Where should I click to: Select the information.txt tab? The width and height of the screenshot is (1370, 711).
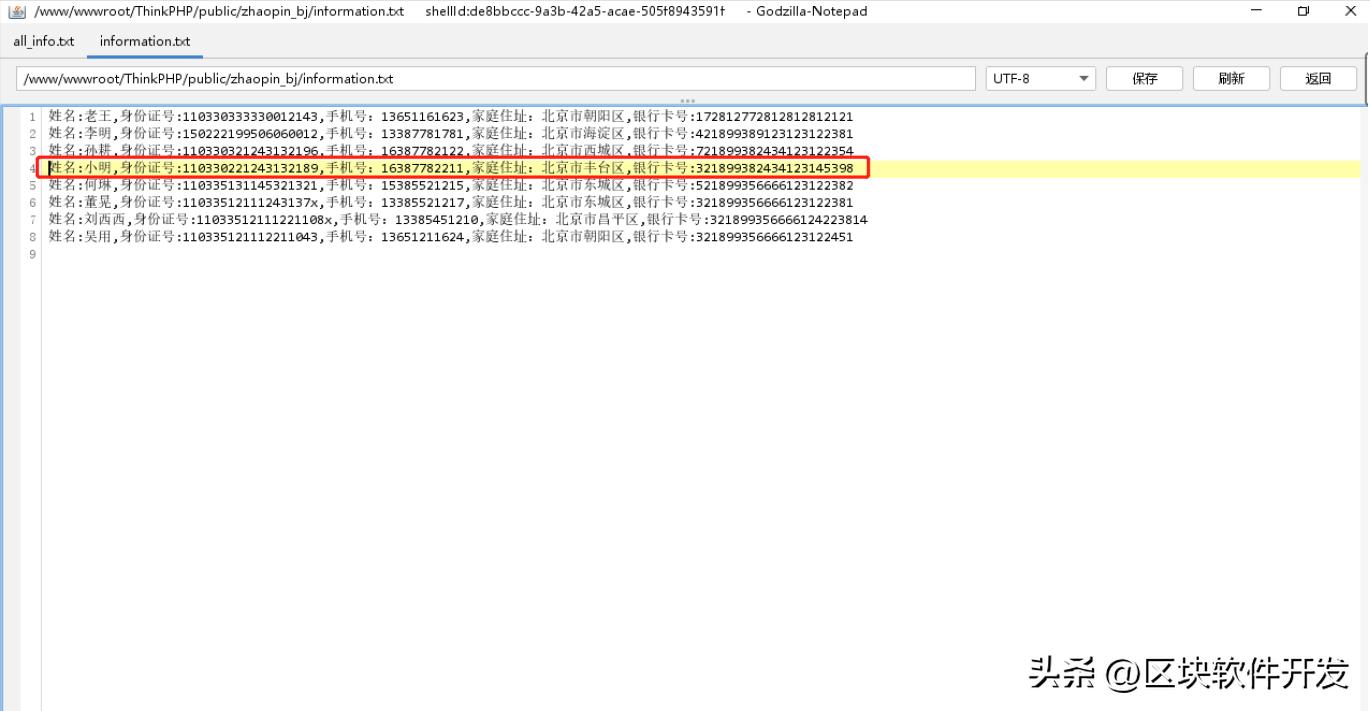145,41
